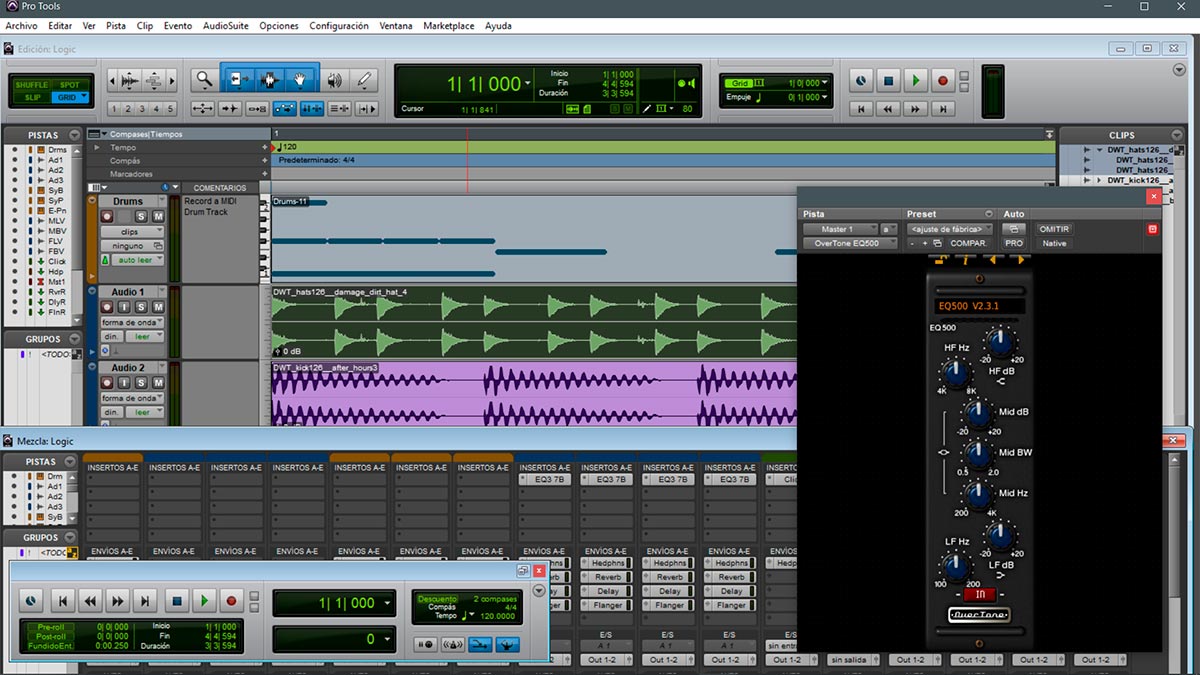Enable SPOT edit mode
The height and width of the screenshot is (675, 1200).
tap(70, 85)
